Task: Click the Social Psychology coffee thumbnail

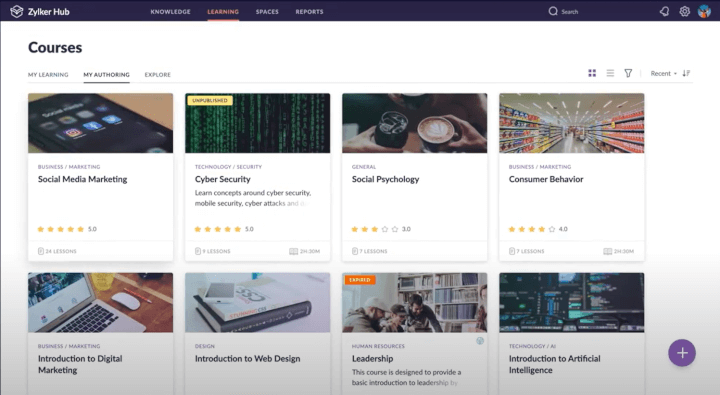Action: pyautogui.click(x=415, y=123)
